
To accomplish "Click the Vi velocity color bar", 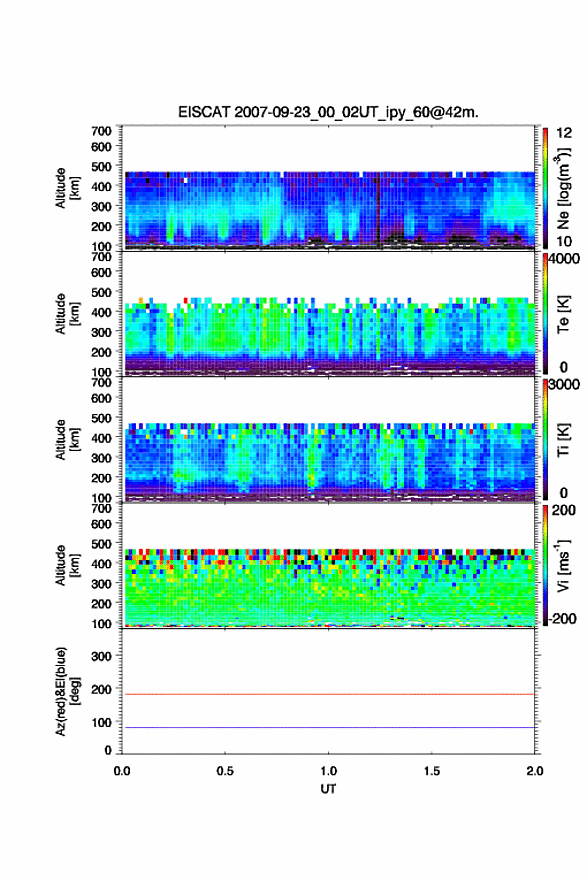I will [x=545, y=565].
